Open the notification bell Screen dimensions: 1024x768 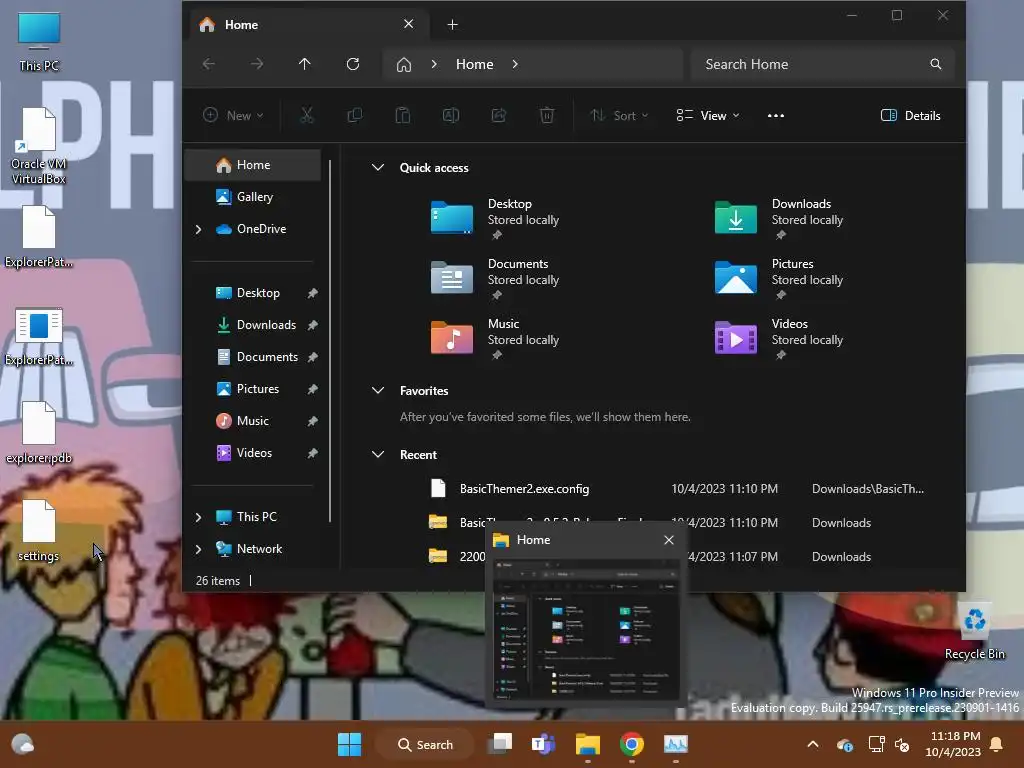click(997, 744)
